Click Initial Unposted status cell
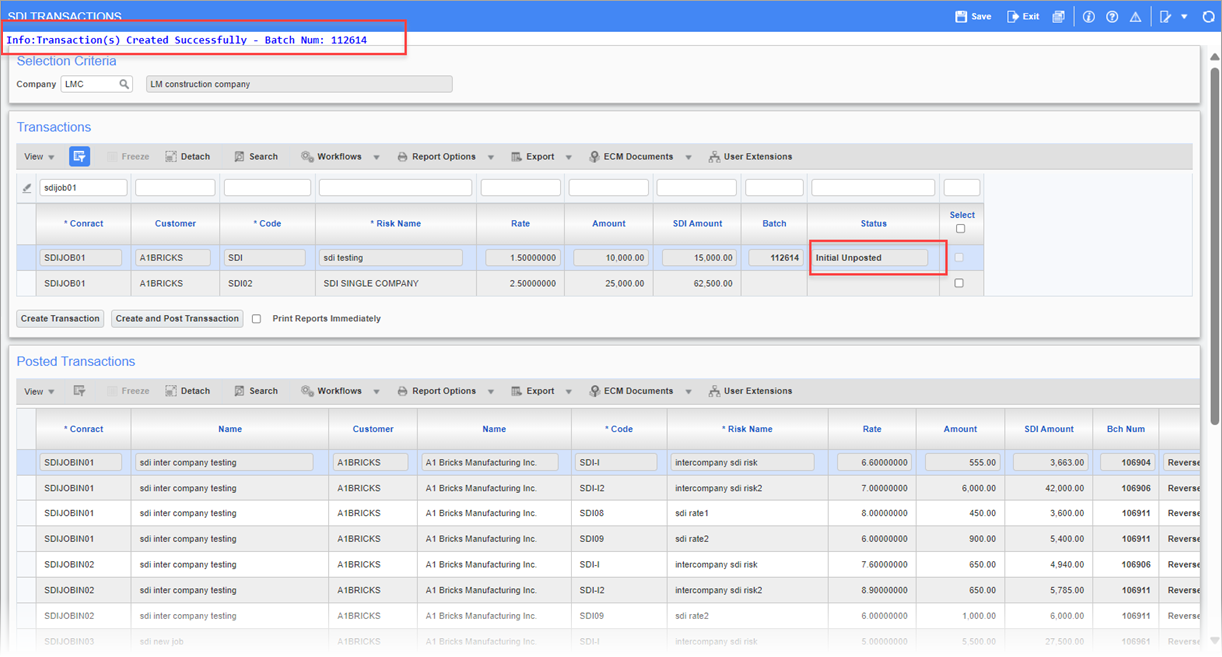1222x657 pixels. [870, 258]
